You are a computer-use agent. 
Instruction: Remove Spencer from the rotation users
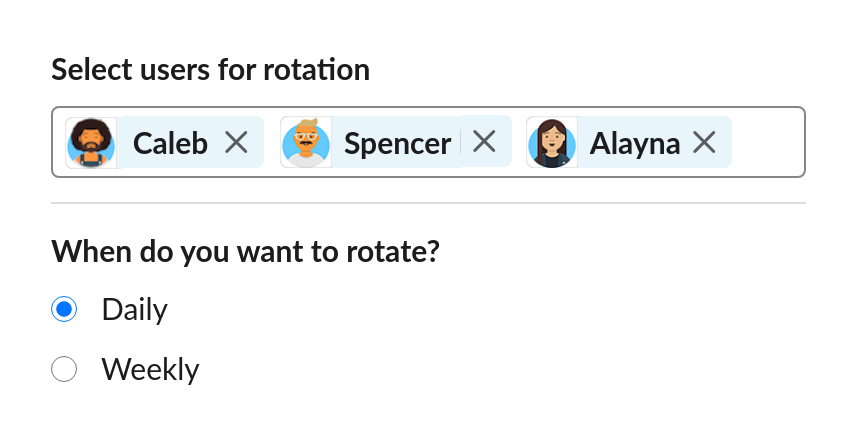click(484, 142)
